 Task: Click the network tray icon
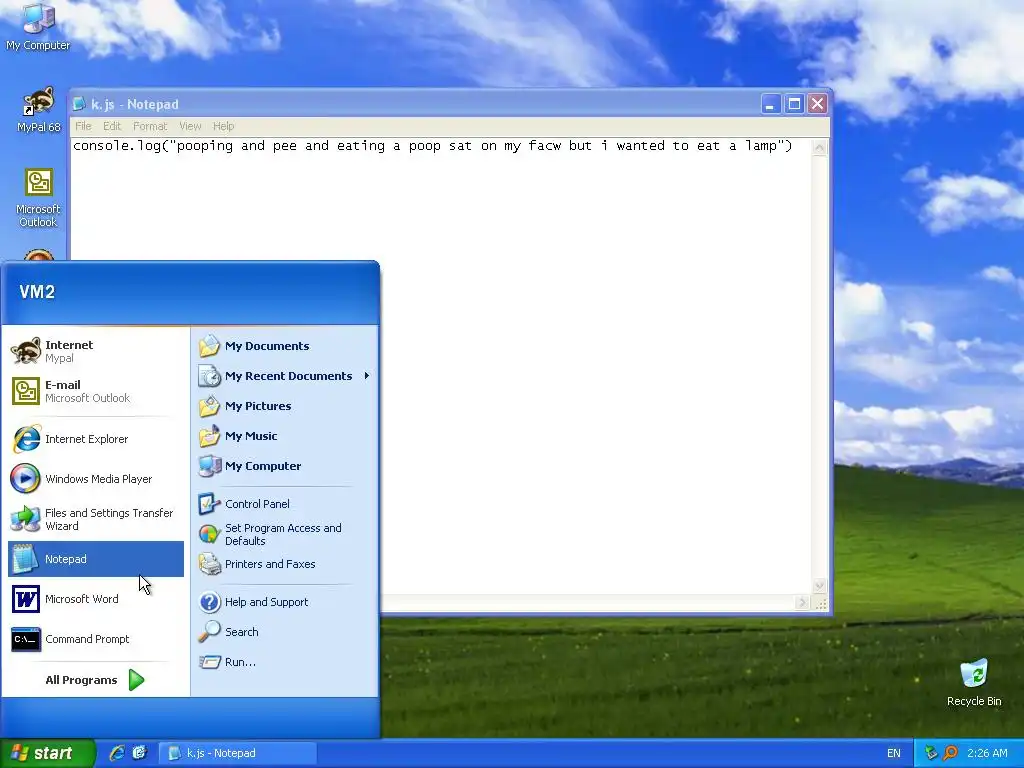(931, 753)
